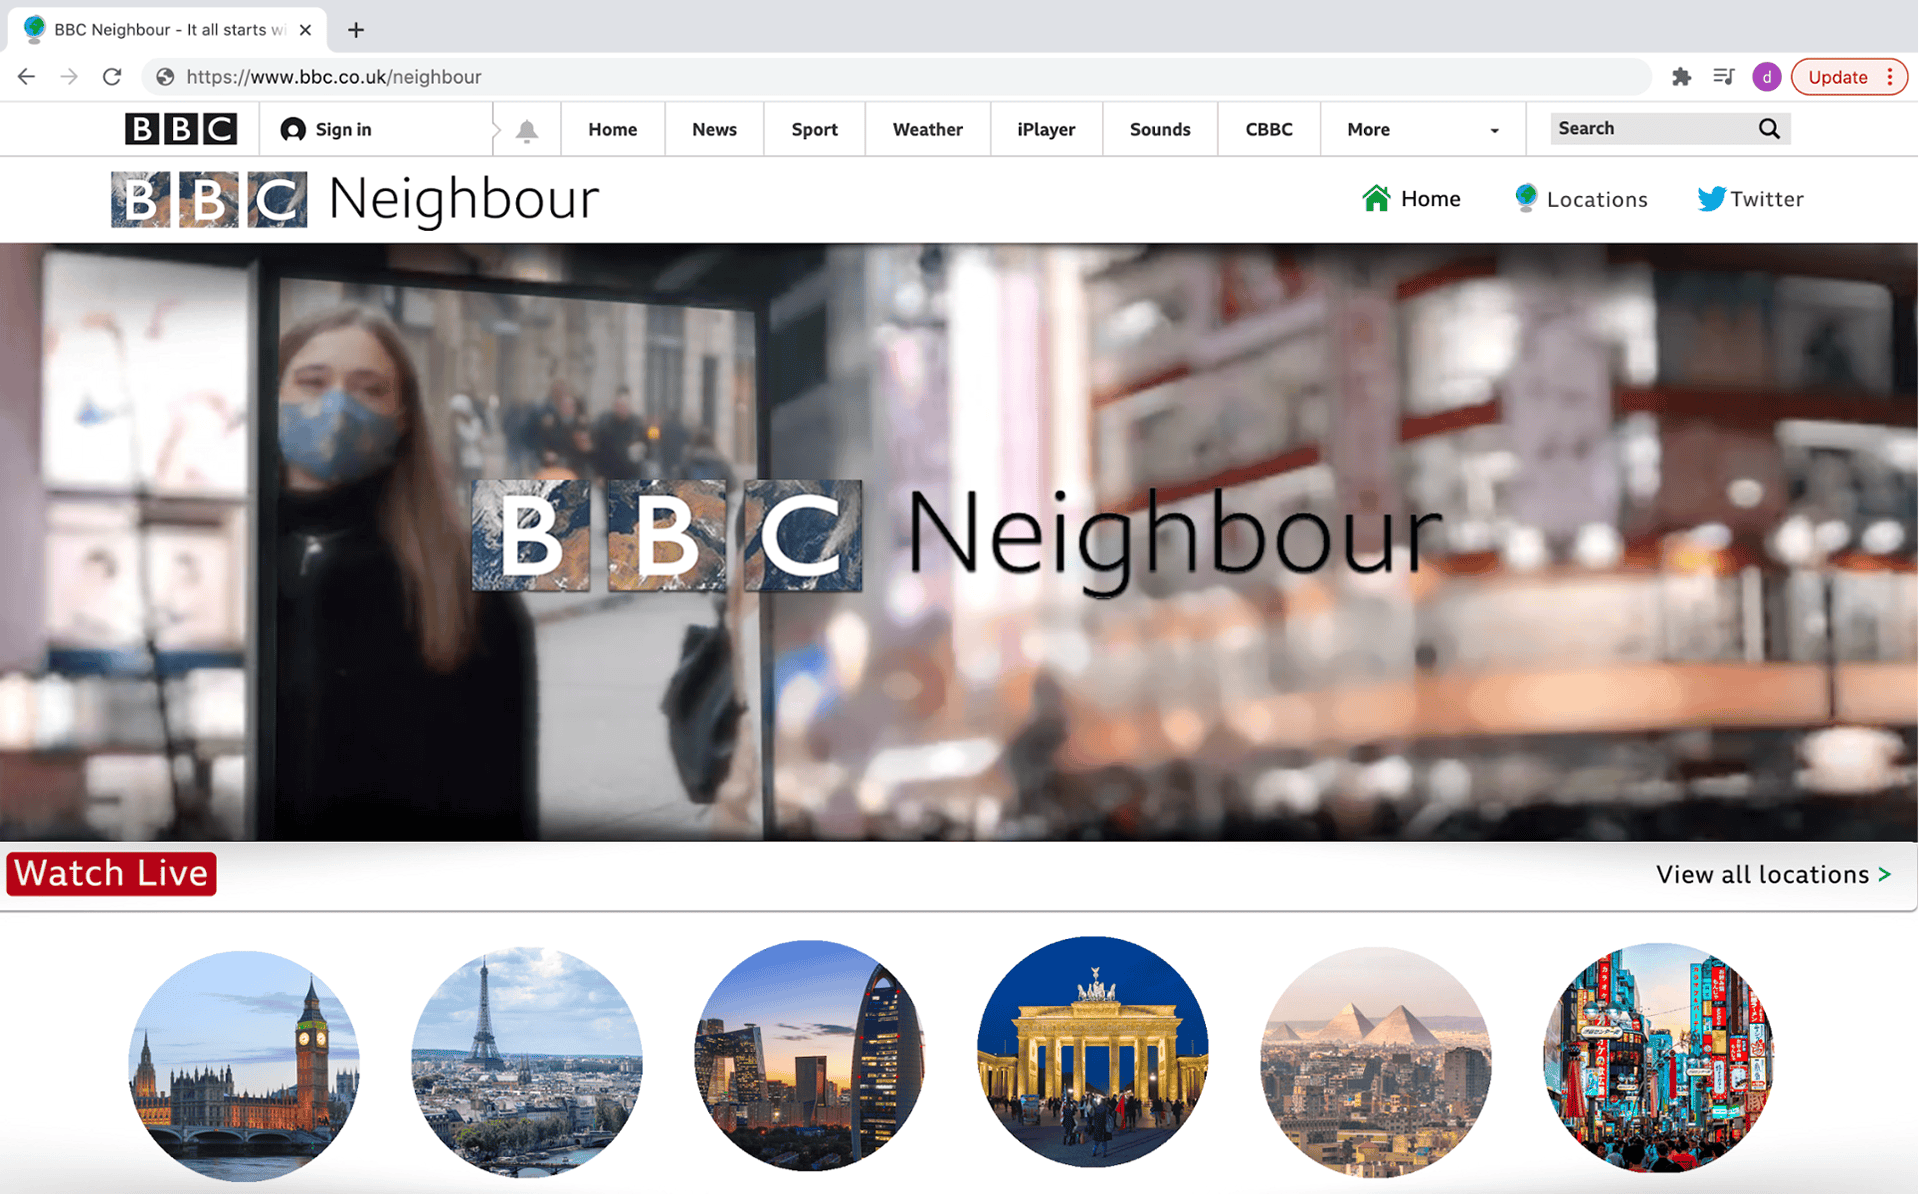This screenshot has height=1194, width=1920.
Task: Open a new tab with the plus button
Action: [356, 30]
